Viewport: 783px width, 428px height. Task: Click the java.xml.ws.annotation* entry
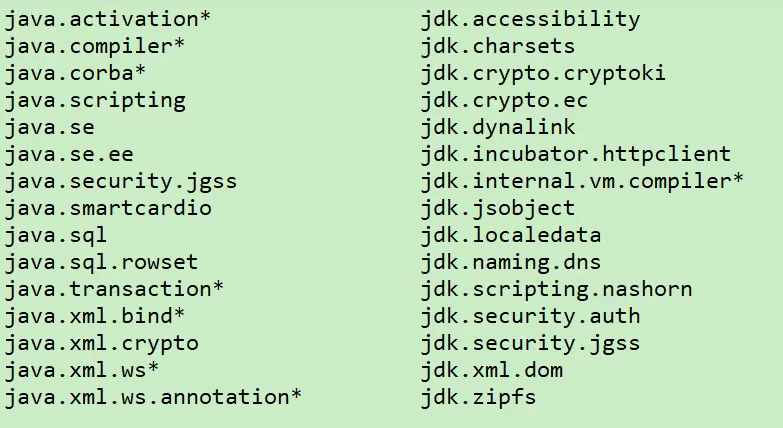[x=153, y=397]
